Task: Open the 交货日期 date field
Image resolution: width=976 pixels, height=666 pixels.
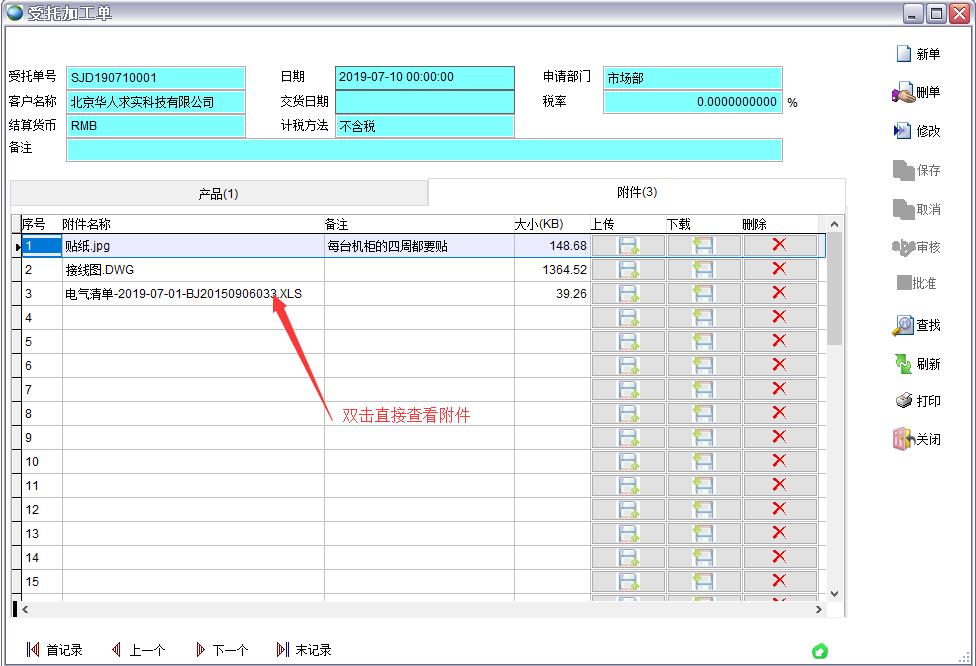Action: 425,102
